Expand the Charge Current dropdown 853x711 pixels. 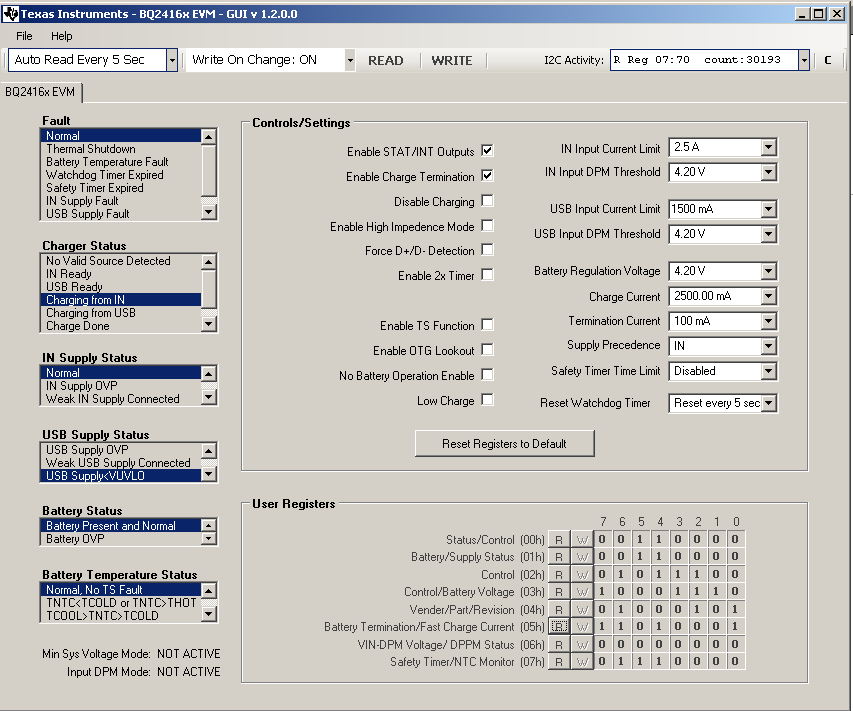pyautogui.click(x=767, y=296)
